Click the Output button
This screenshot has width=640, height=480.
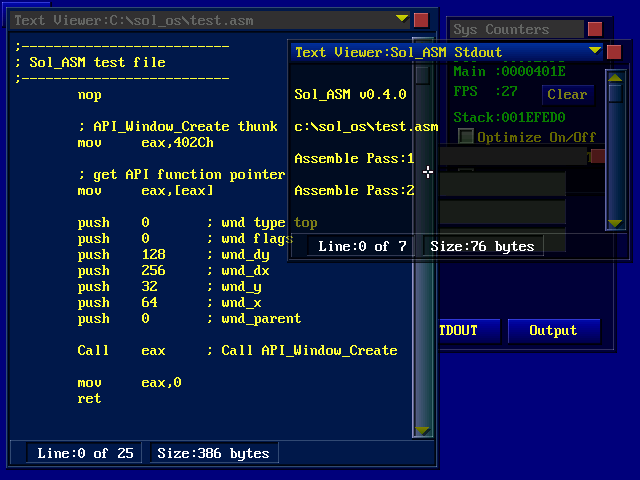tap(553, 331)
